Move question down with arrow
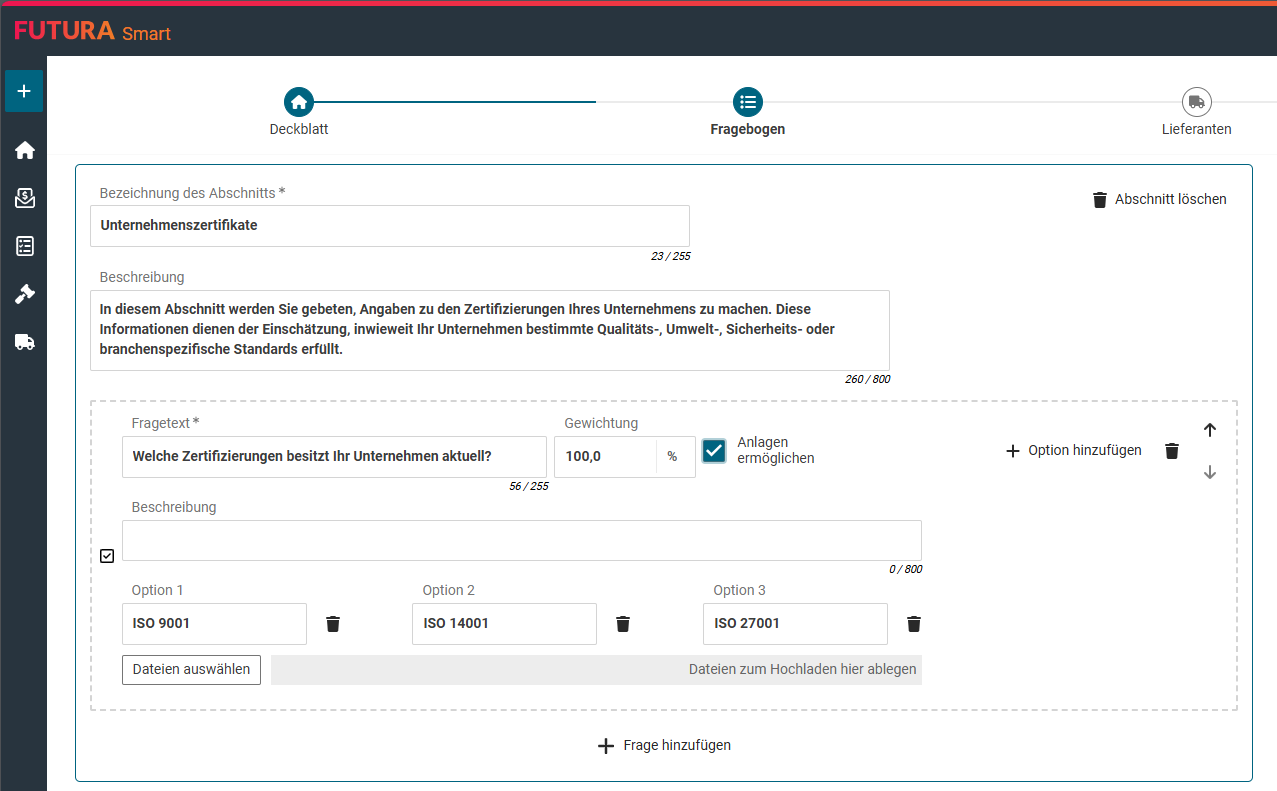The height and width of the screenshot is (791, 1277). (1210, 472)
